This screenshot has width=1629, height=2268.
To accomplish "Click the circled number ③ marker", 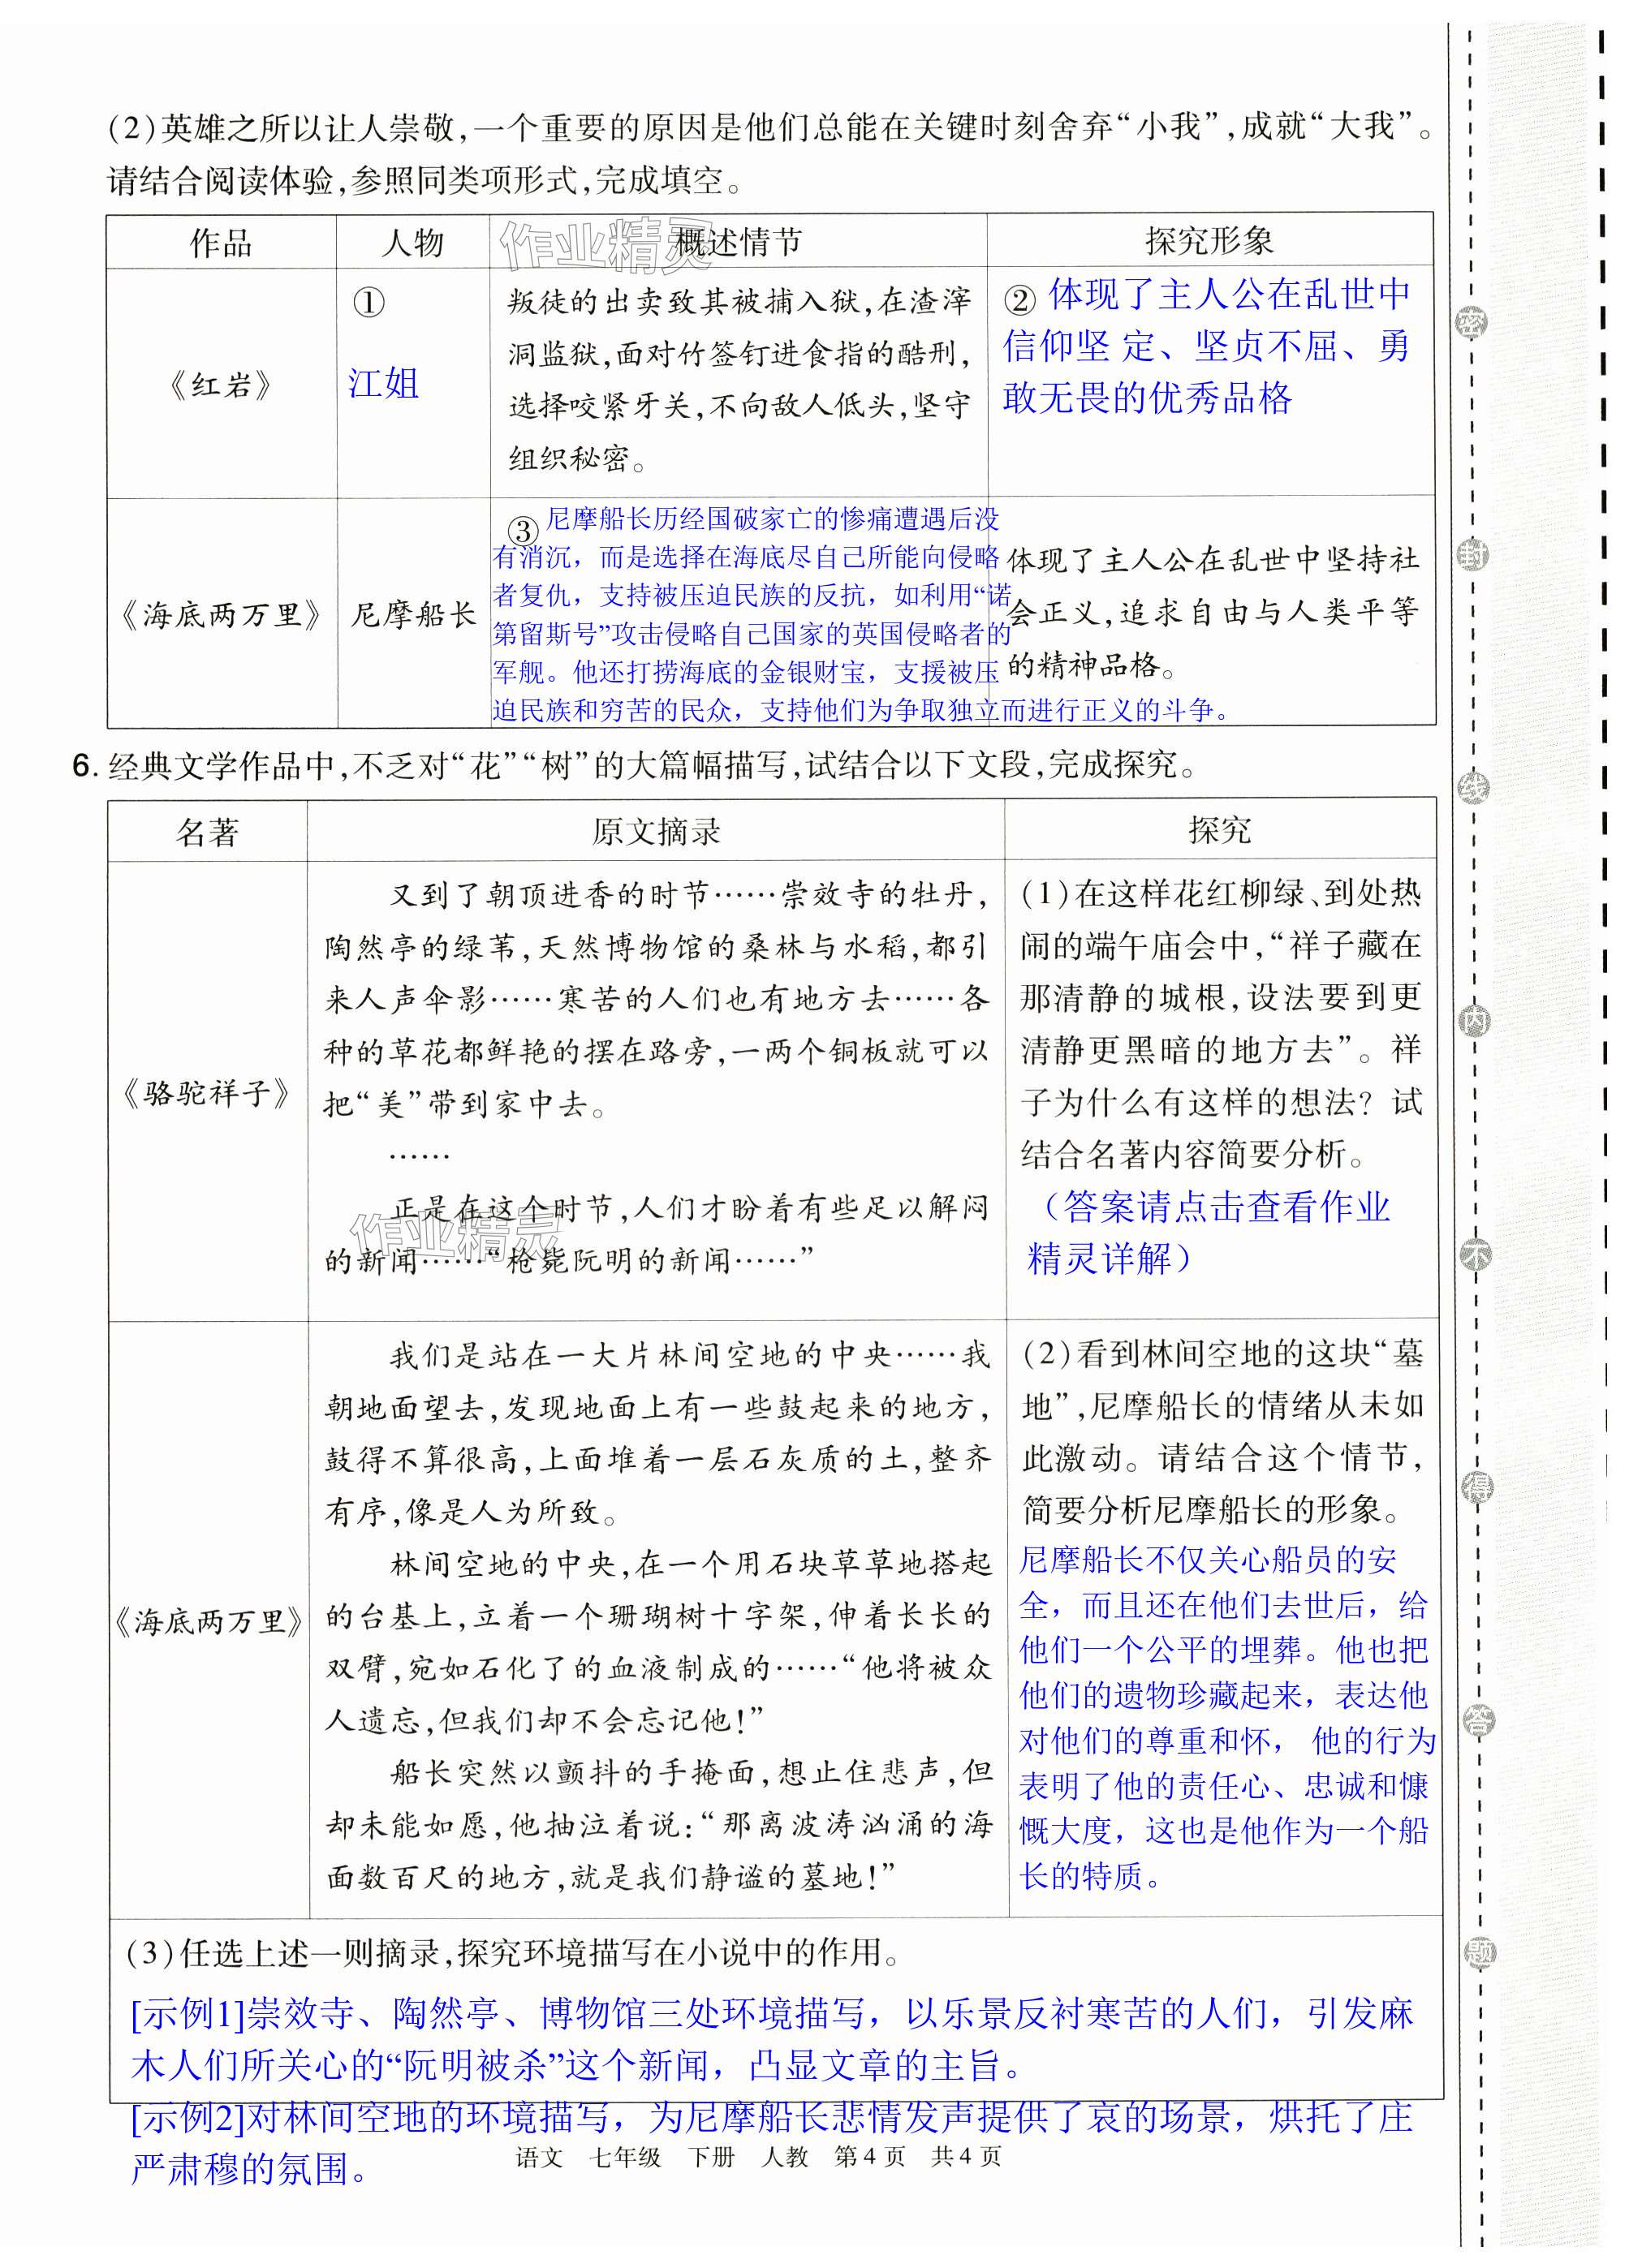I will point(523,531).
